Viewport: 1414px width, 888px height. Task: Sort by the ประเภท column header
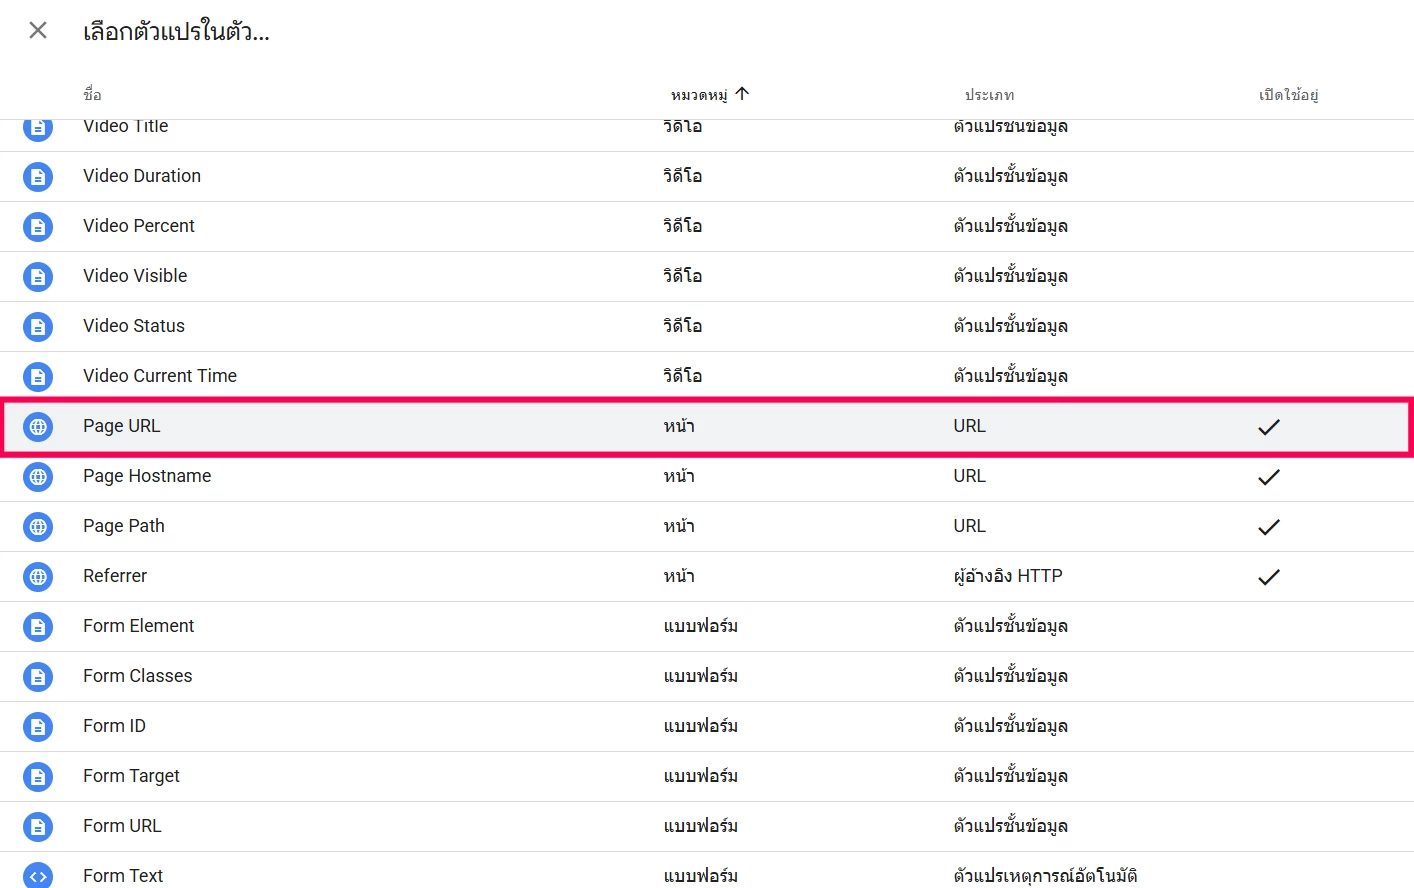pos(989,95)
